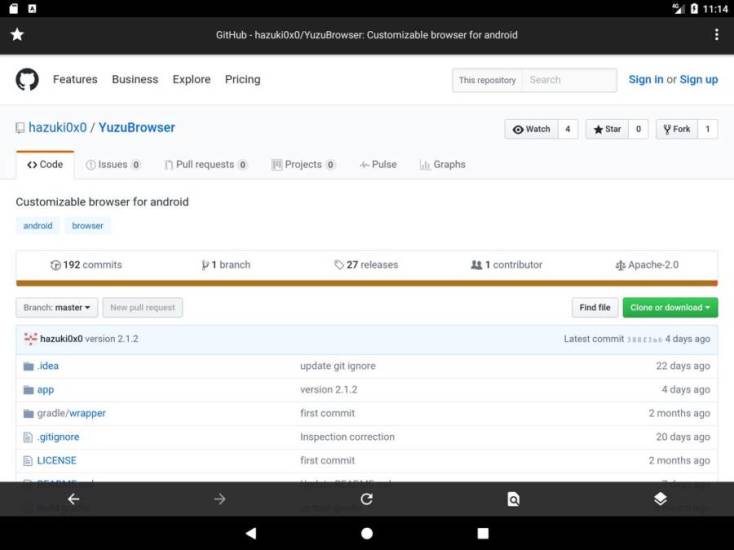Open the Sign up link
Viewport: 734px width, 550px height.
click(x=698, y=80)
